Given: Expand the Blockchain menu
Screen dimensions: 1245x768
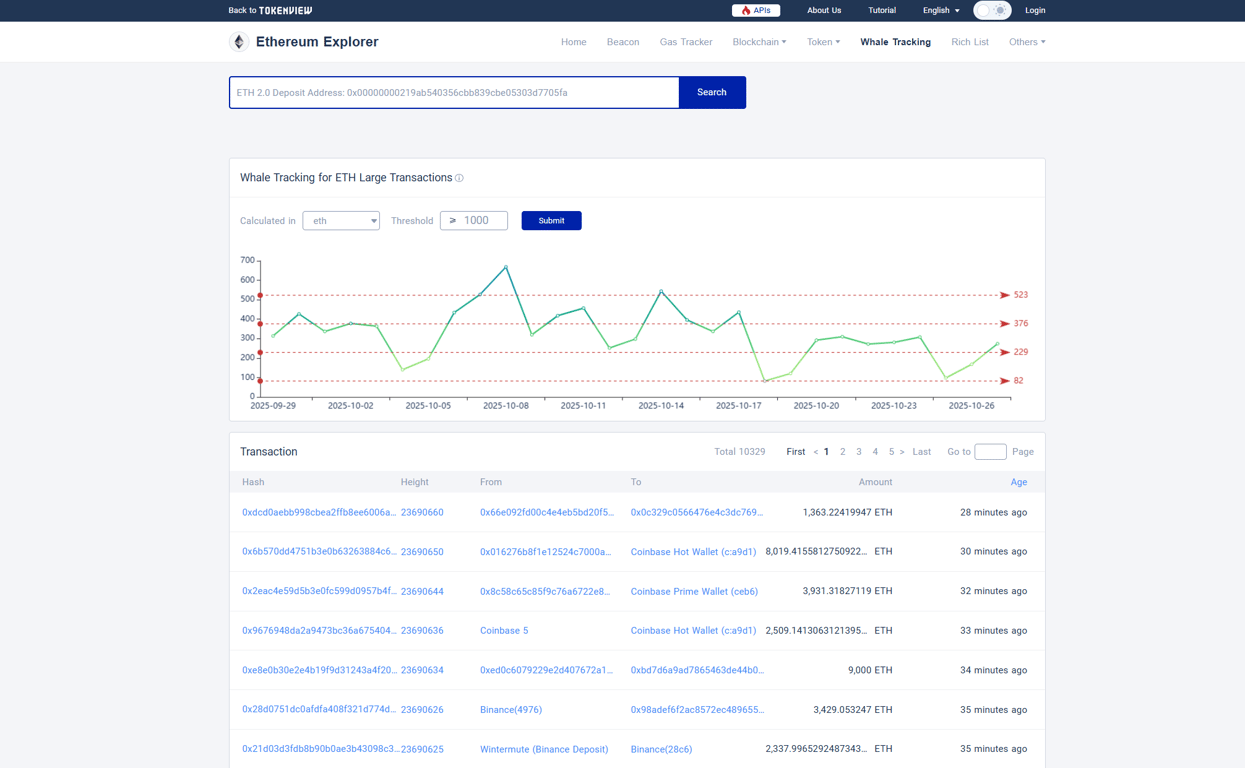Looking at the screenshot, I should pos(759,42).
